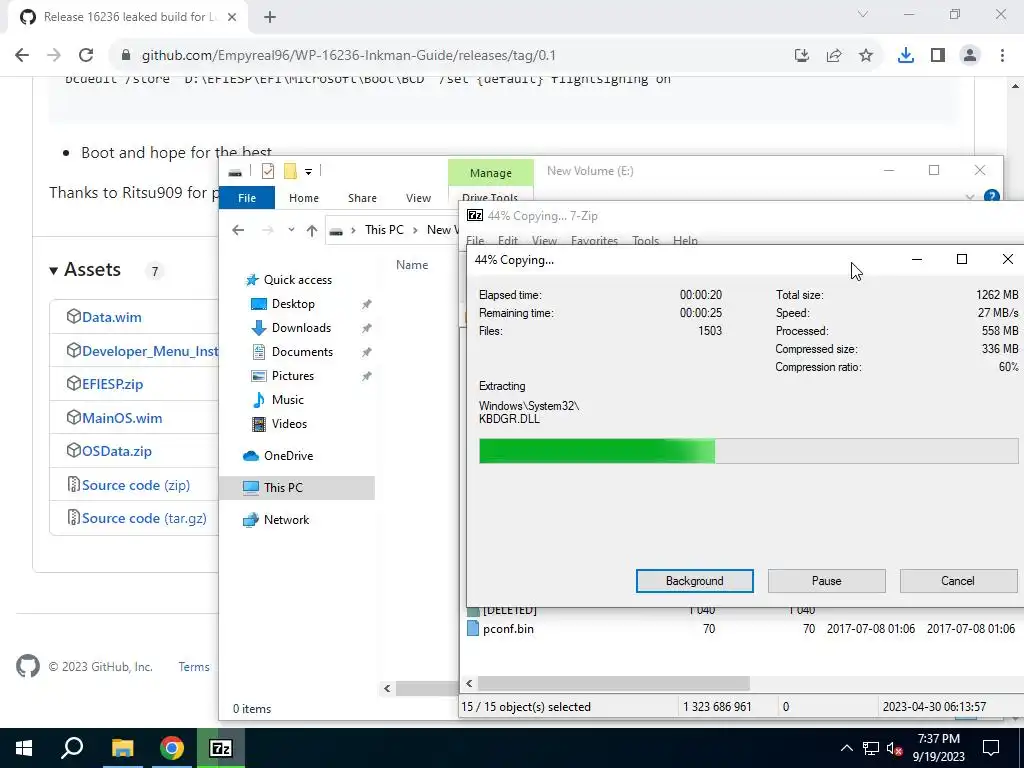Open the notification center icon

coord(991,748)
